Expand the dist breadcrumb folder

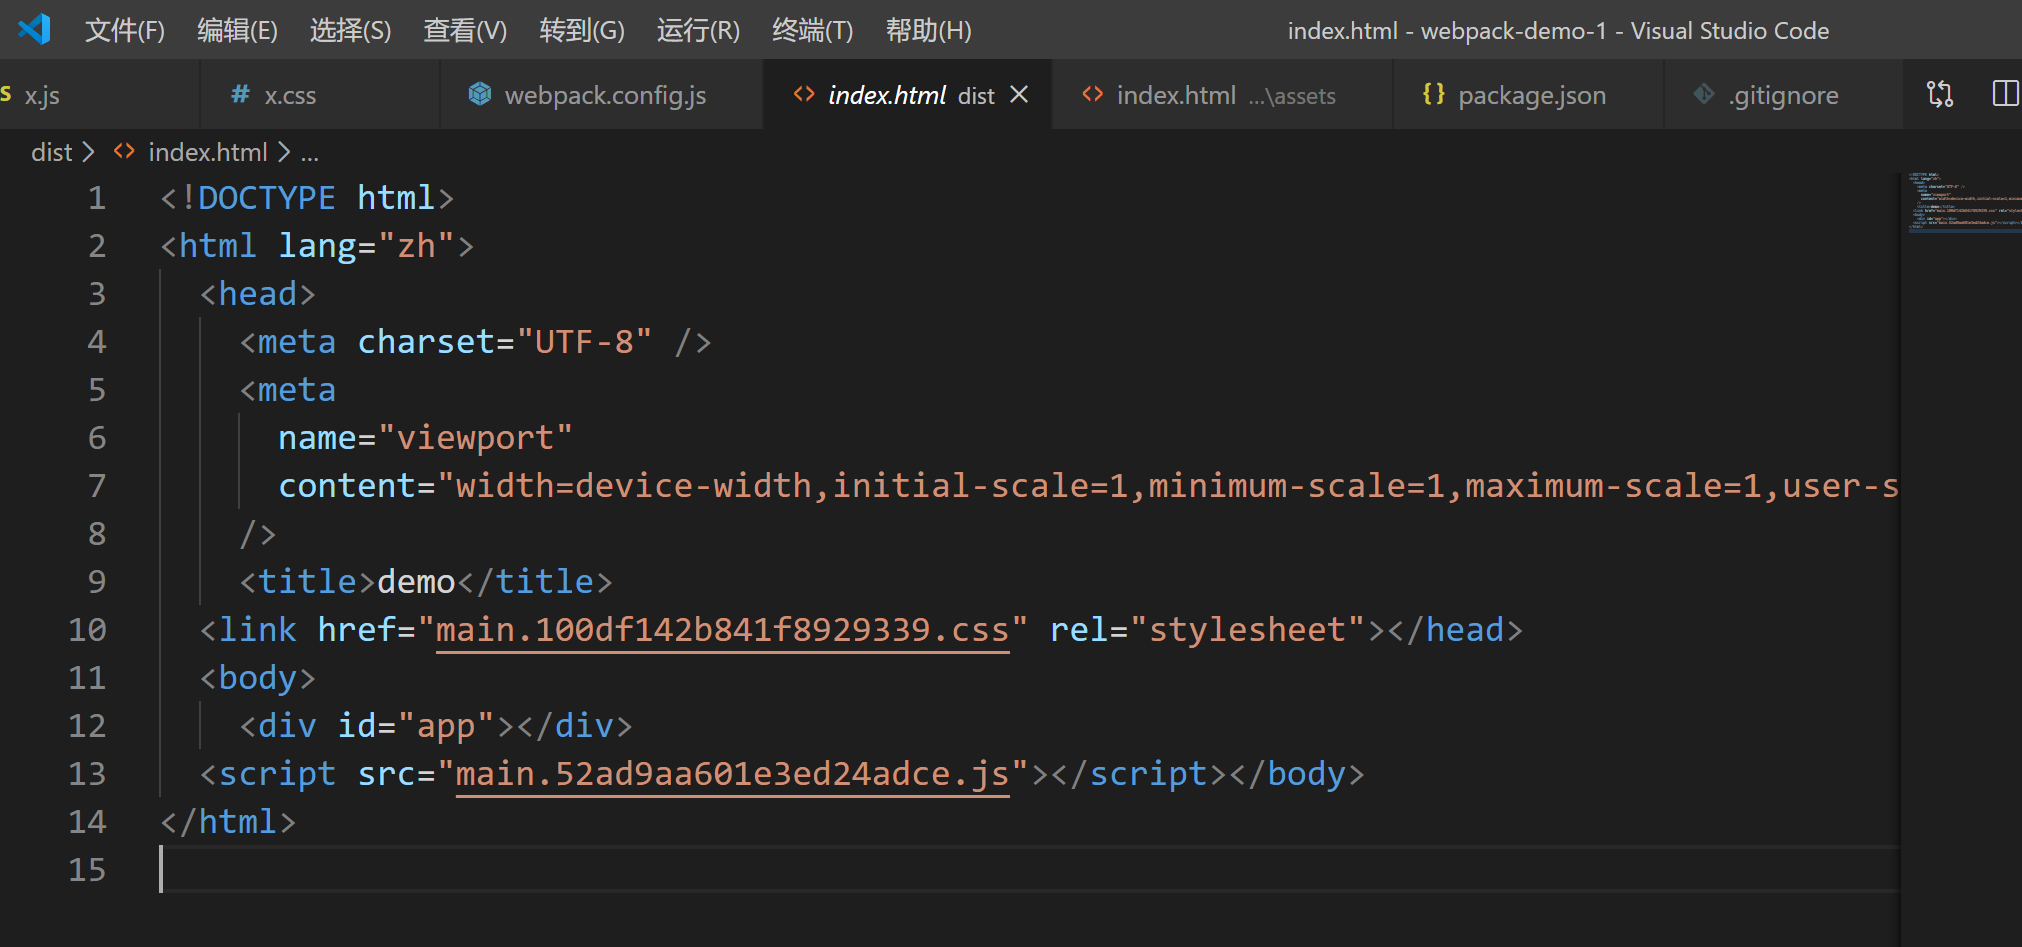[x=52, y=152]
